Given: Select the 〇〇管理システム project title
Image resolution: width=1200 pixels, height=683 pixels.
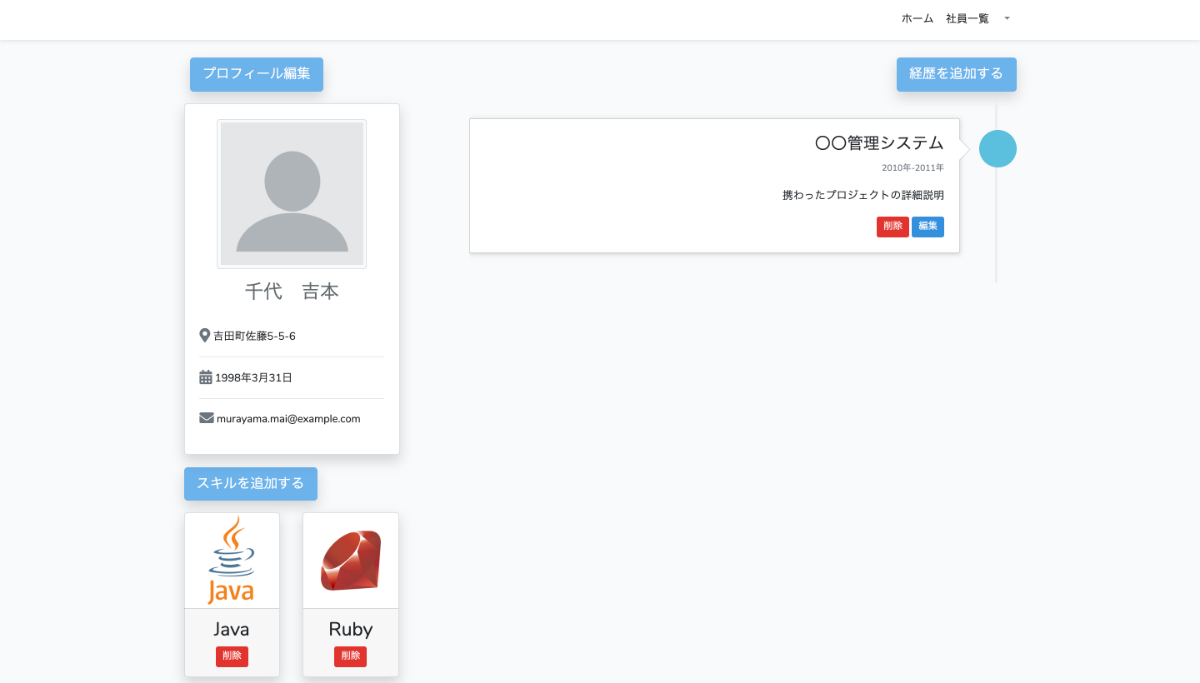Looking at the screenshot, I should 879,143.
